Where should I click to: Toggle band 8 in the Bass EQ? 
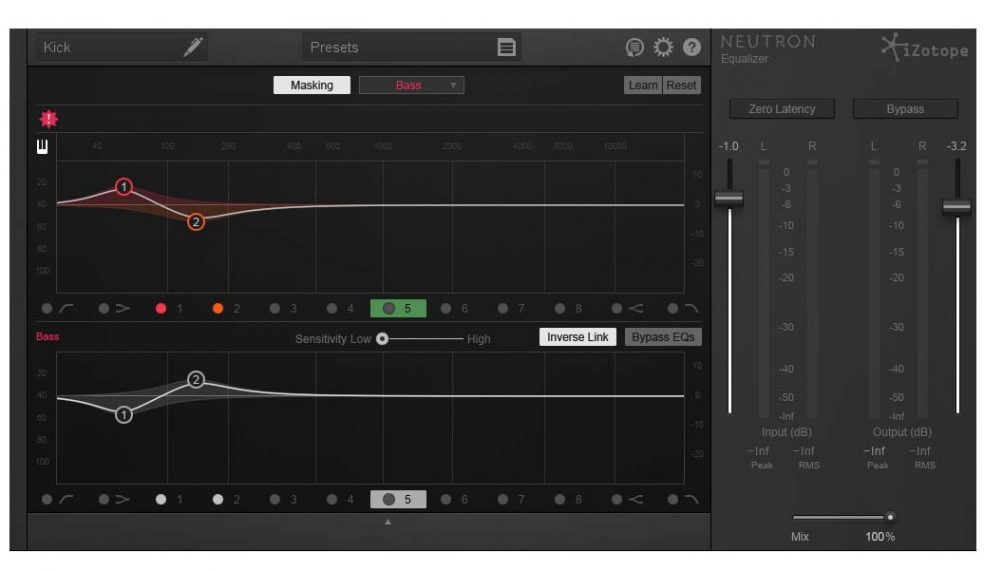tap(560, 499)
